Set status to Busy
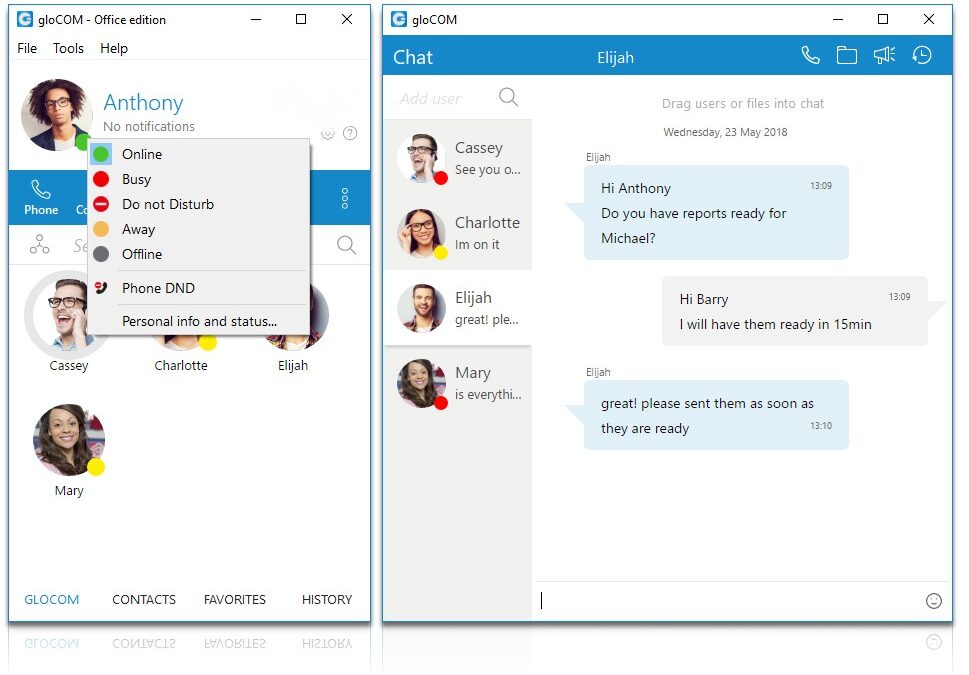Screen dimensions: 969x675 click(x=136, y=179)
